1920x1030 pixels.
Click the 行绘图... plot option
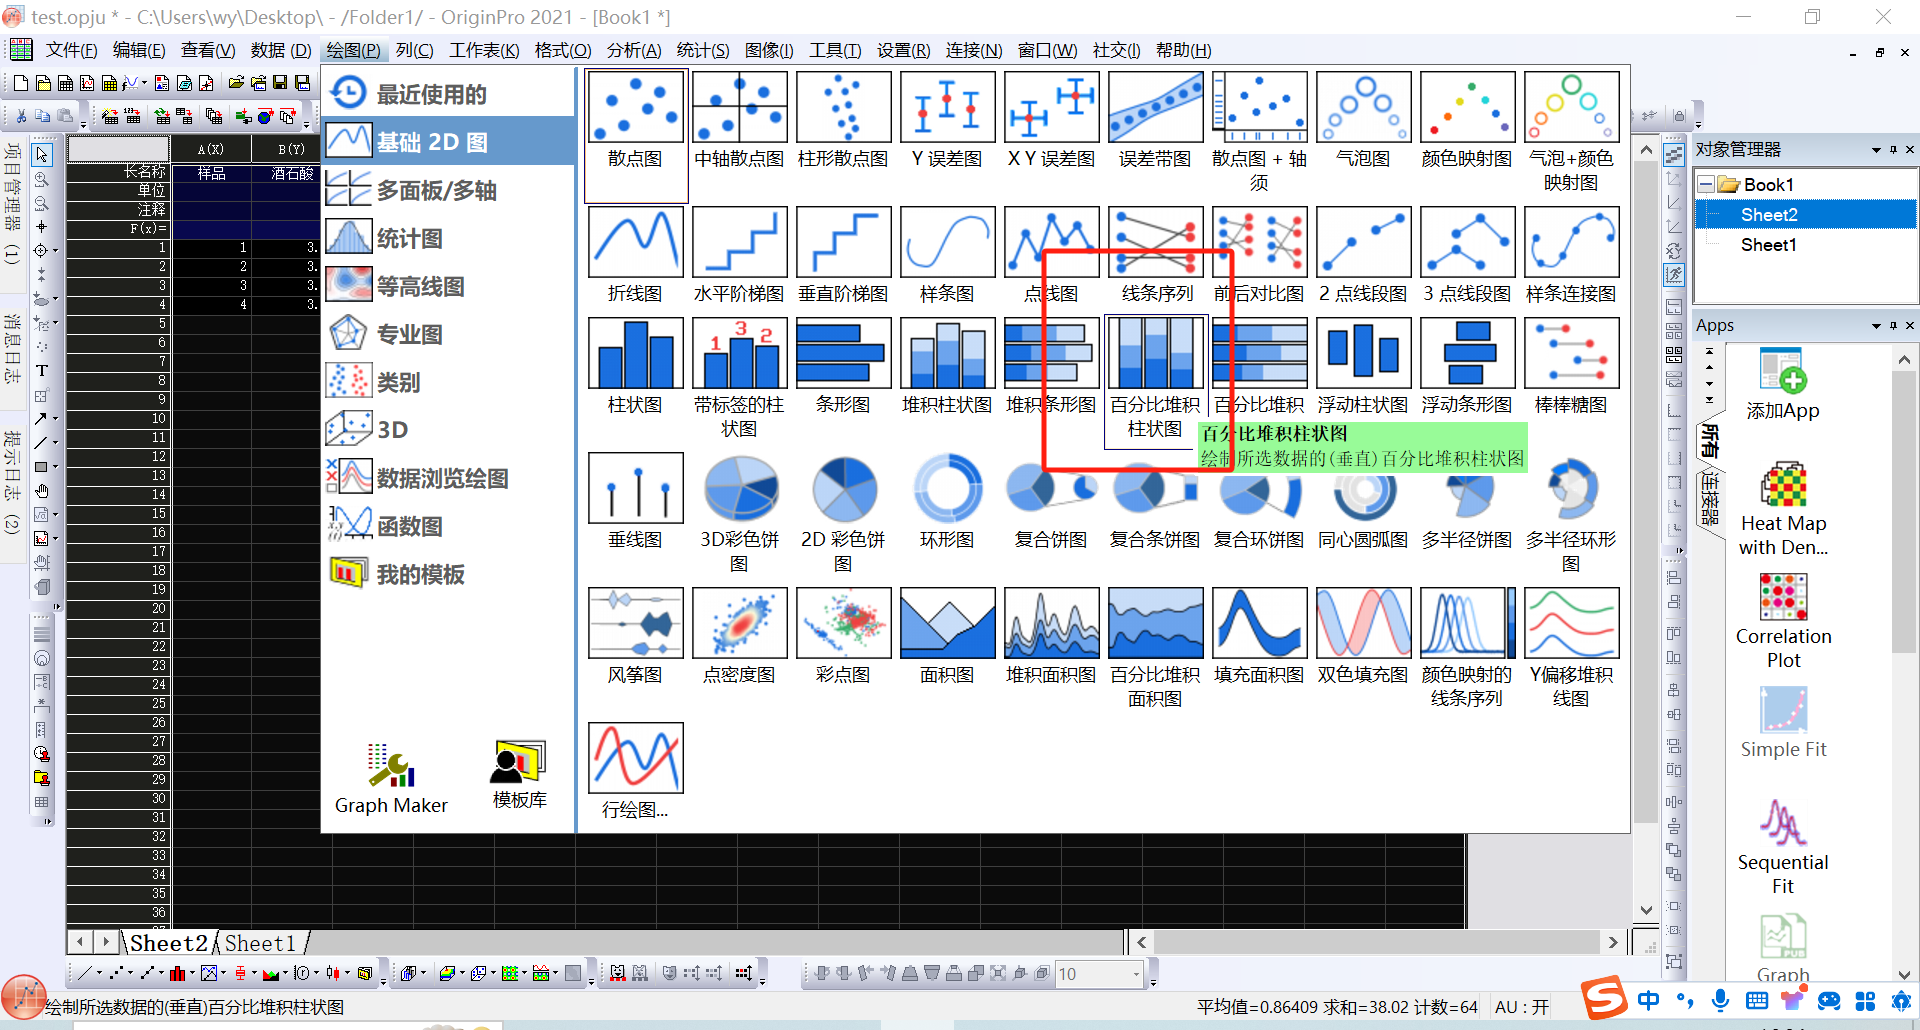[x=636, y=770]
